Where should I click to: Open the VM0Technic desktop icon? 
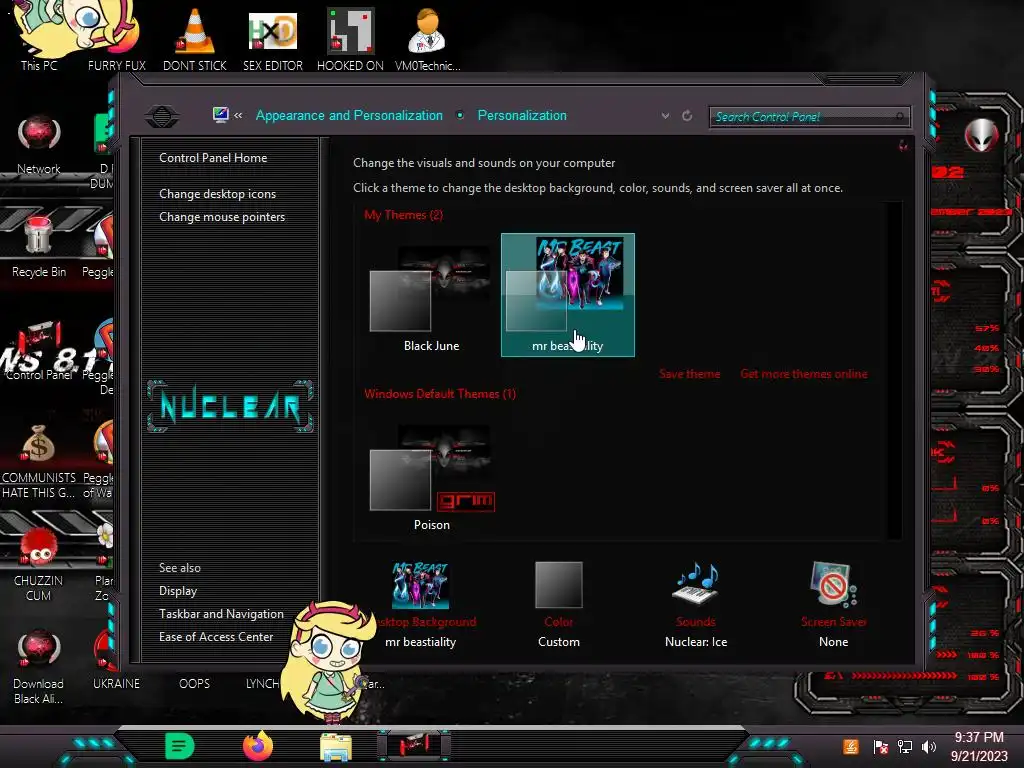(427, 38)
